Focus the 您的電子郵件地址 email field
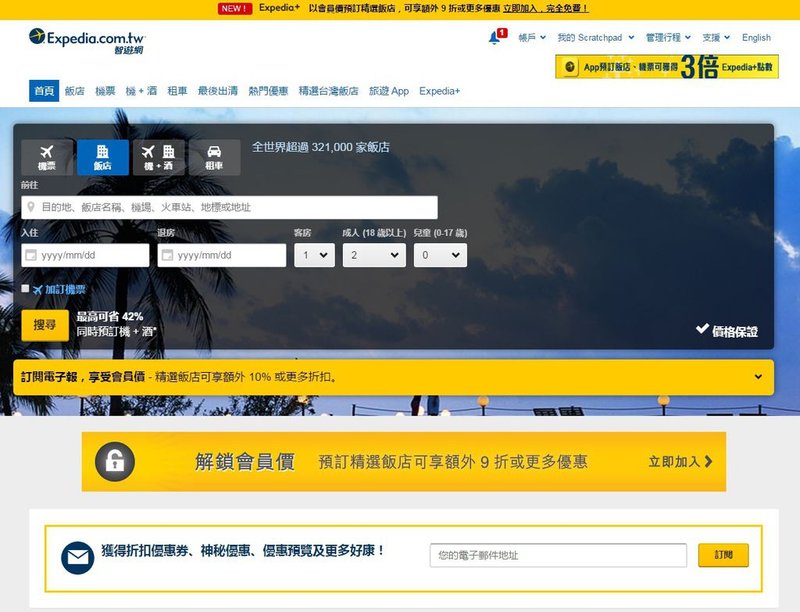Screen dimensions: 800x612 coord(558,555)
